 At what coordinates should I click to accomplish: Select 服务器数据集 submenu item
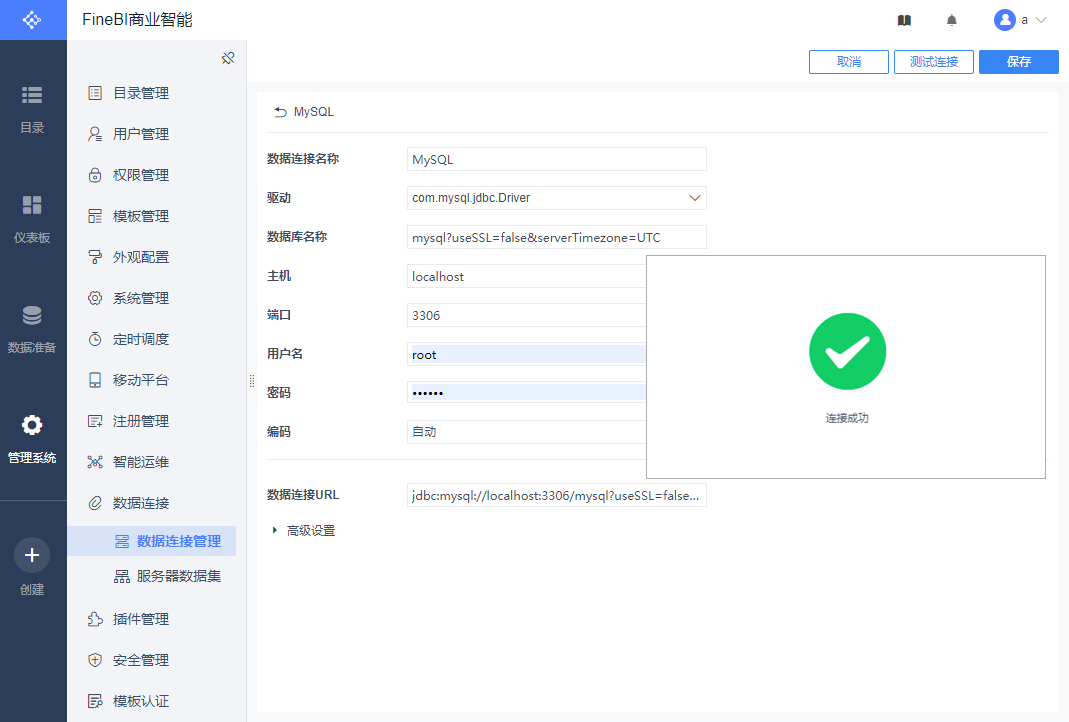point(168,577)
